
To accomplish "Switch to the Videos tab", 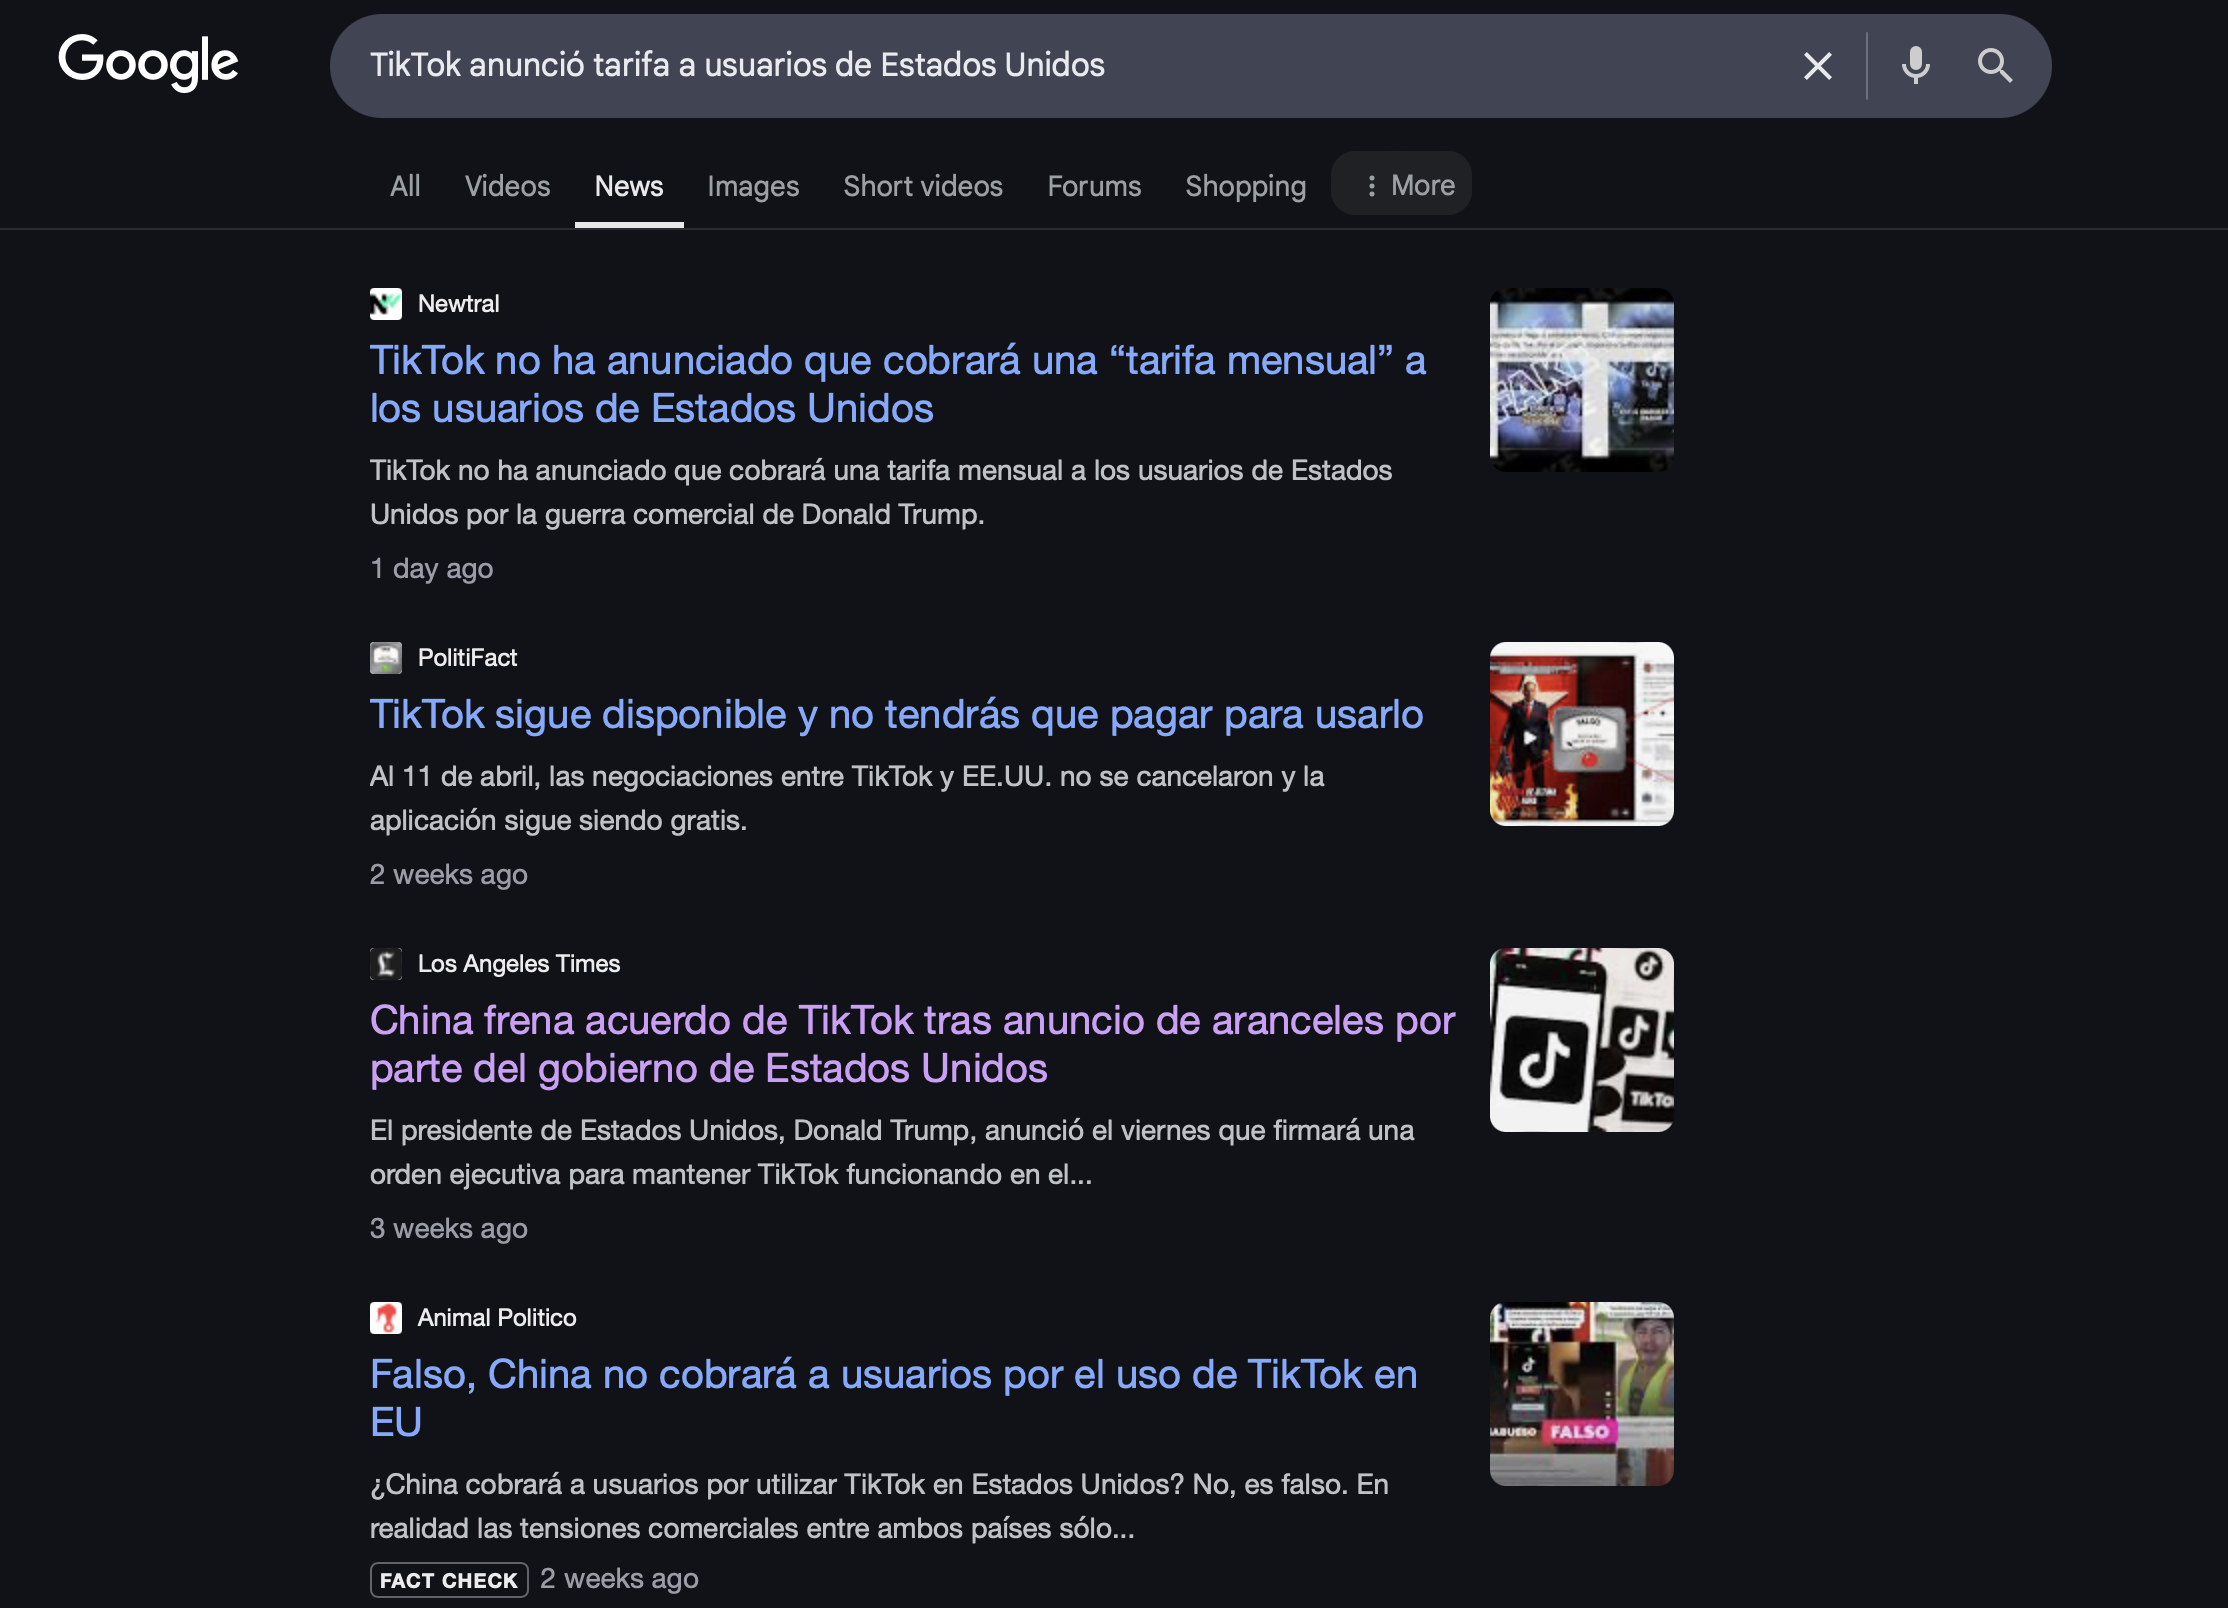I will 507,186.
